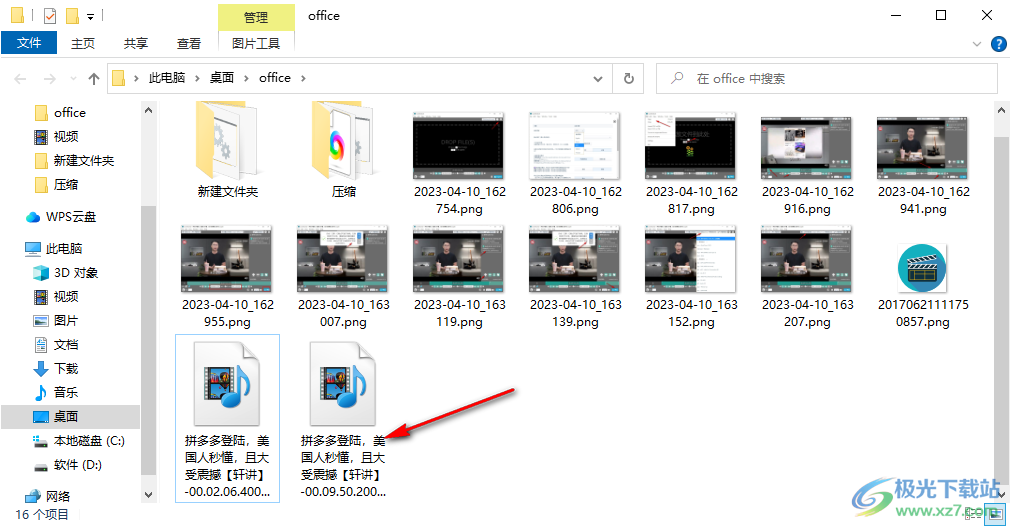Viewport: 1011px width, 527px height.
Task: Switch to the 主页 ribbon tab
Action: pyautogui.click(x=83, y=43)
